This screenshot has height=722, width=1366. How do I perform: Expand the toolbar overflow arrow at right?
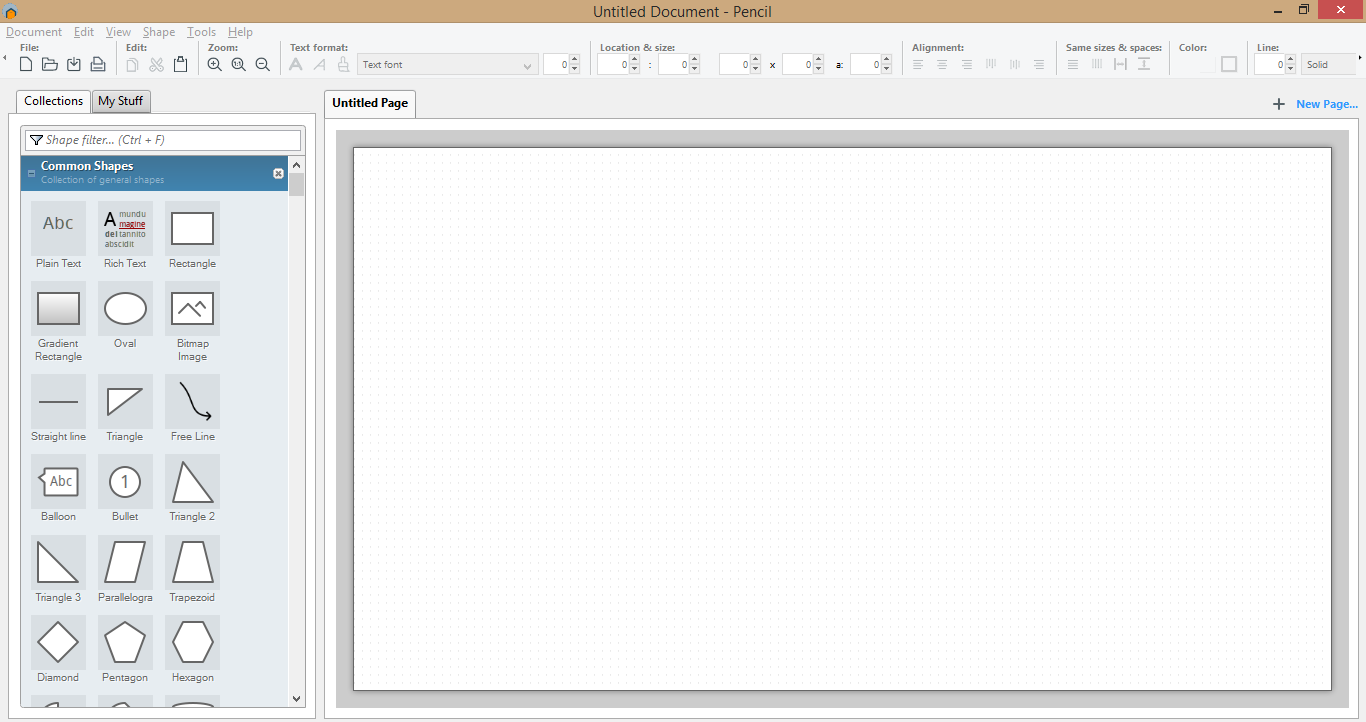(1360, 59)
